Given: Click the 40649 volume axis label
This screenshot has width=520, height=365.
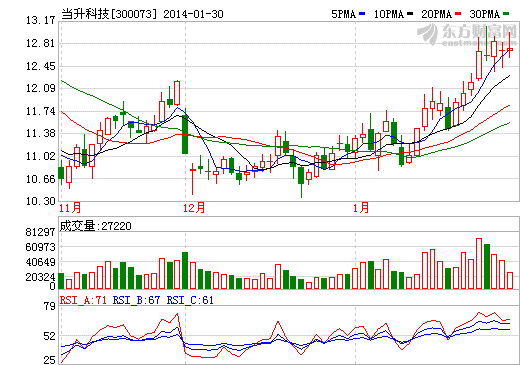Looking at the screenshot, I should tap(40, 262).
